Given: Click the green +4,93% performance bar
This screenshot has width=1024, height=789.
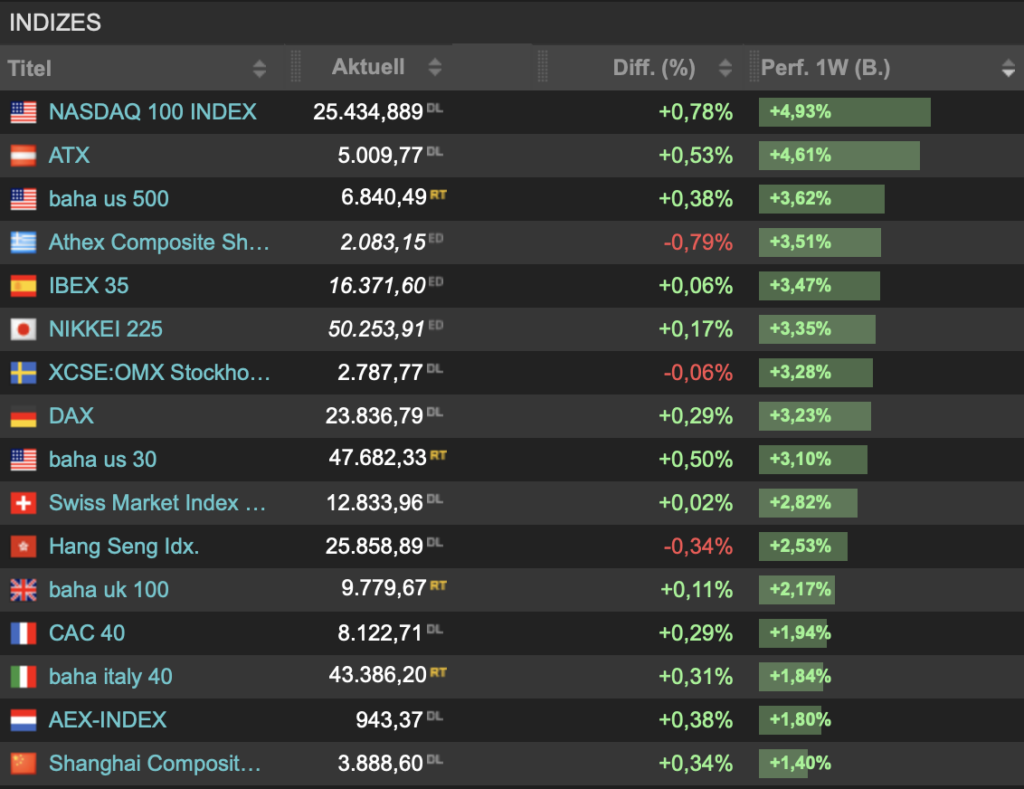Looking at the screenshot, I should point(844,112).
